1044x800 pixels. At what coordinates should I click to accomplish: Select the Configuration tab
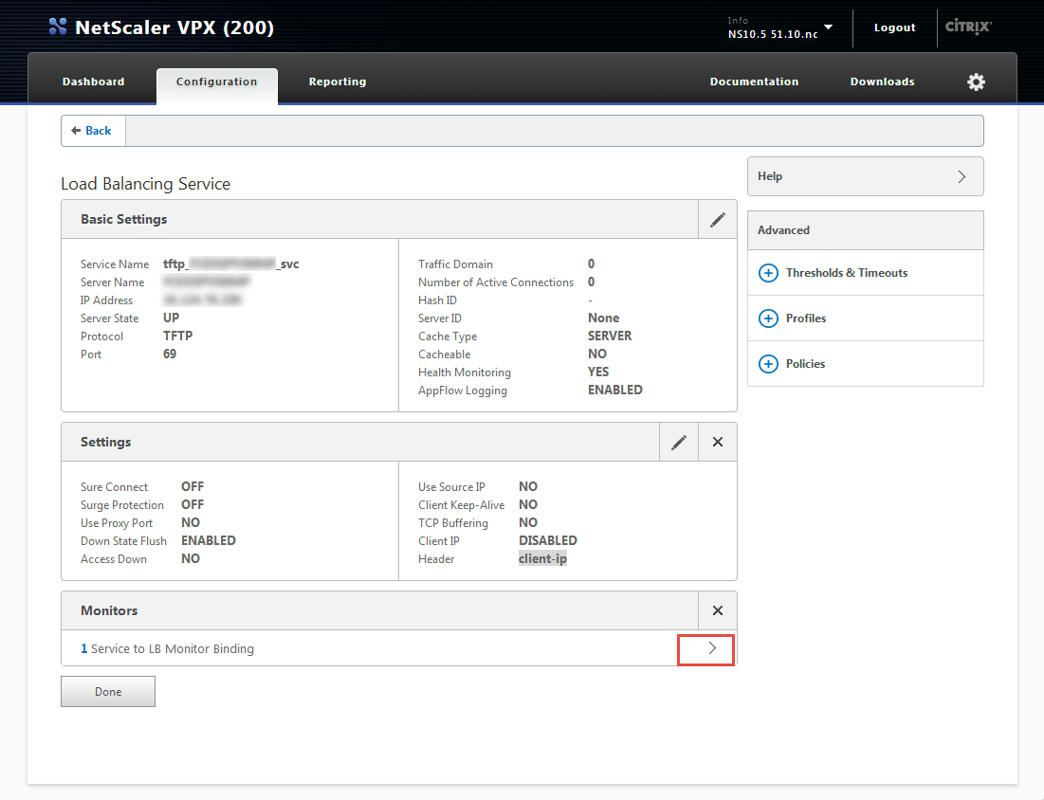[217, 82]
